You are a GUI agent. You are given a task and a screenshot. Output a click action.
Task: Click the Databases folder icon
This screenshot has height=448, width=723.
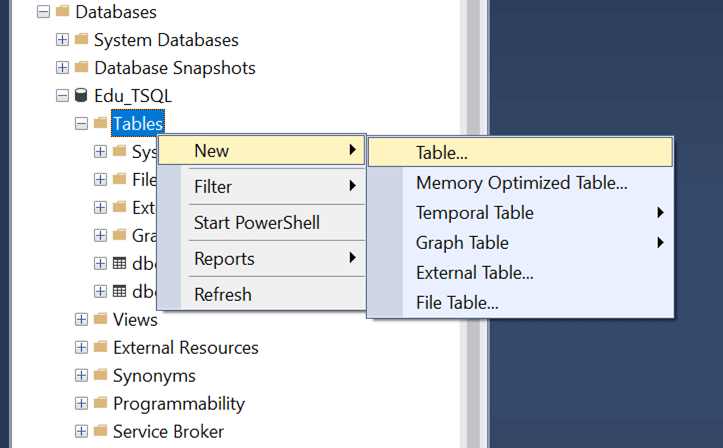pyautogui.click(x=63, y=12)
